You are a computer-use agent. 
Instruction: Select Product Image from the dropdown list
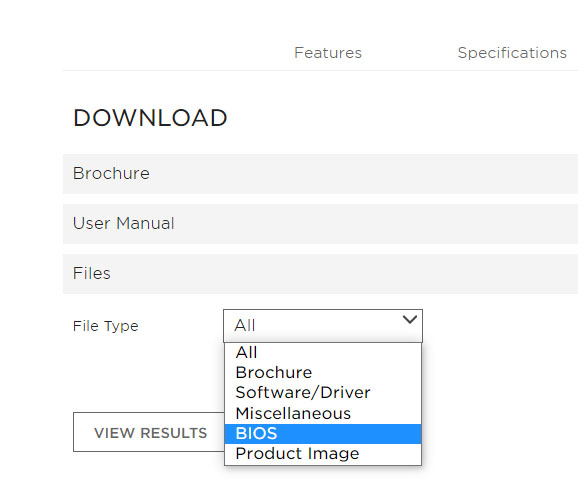[323, 454]
